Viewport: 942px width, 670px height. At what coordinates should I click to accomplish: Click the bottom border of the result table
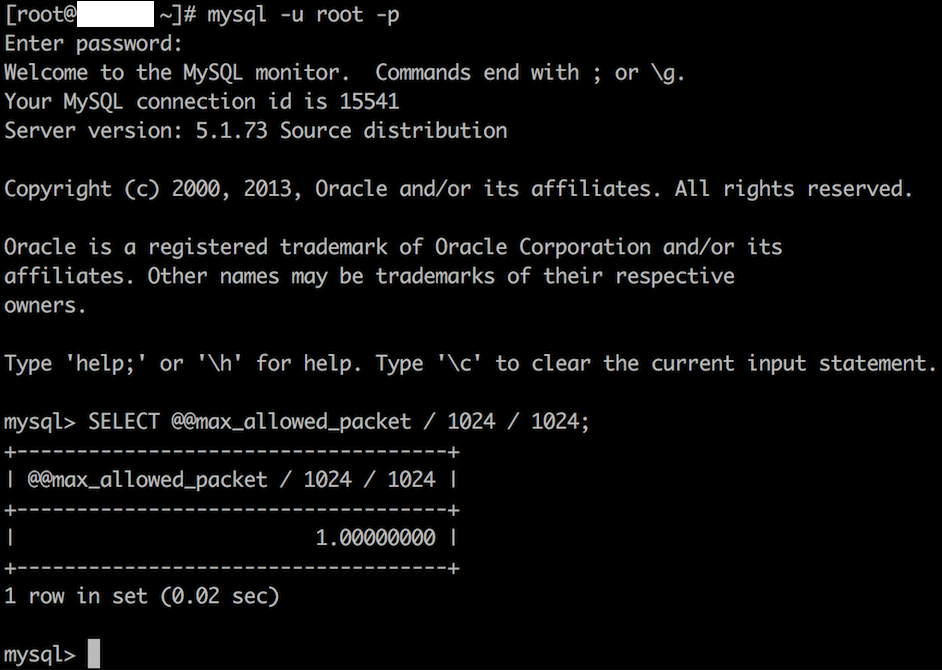232,568
